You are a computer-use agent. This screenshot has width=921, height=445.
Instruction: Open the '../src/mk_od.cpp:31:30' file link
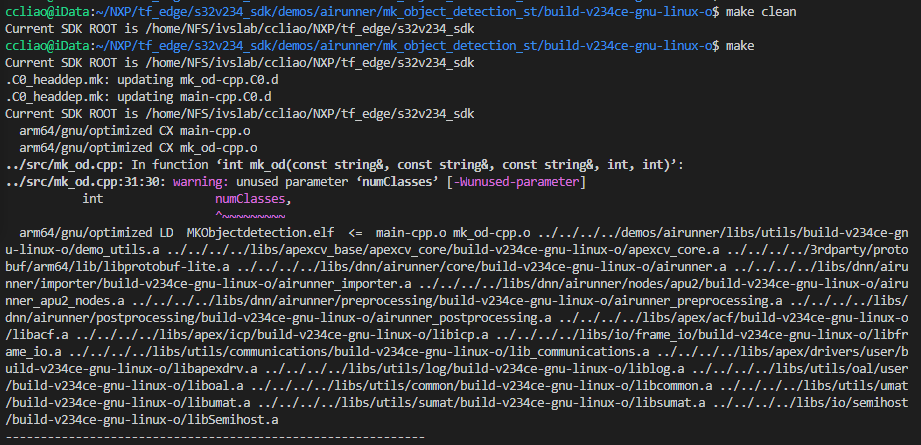click(x=84, y=182)
